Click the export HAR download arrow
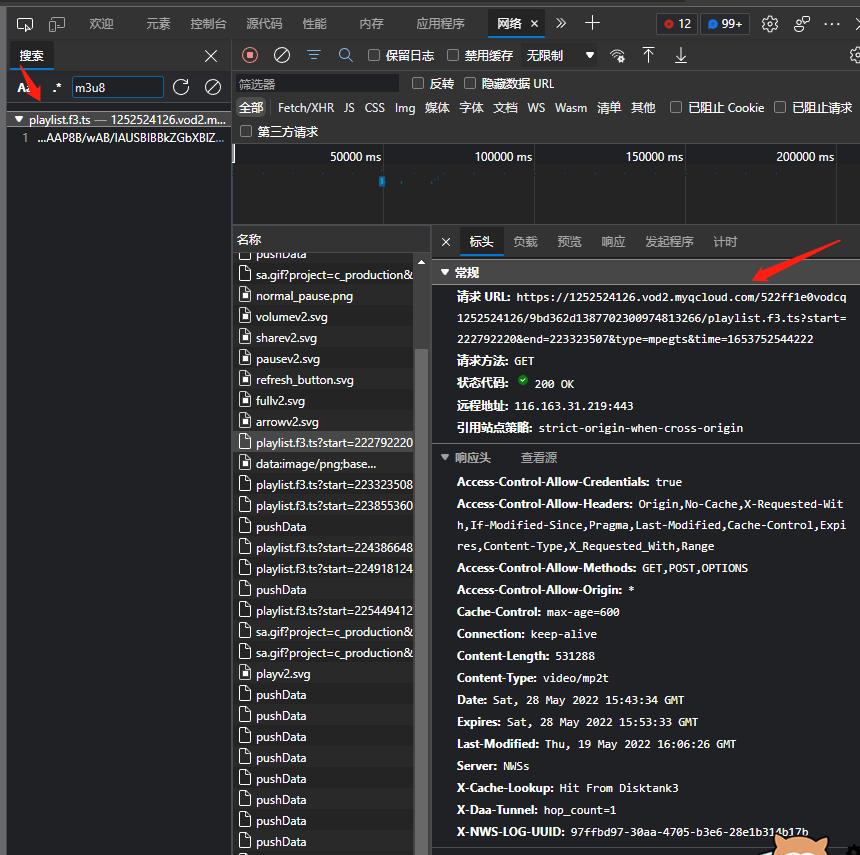Image resolution: width=860 pixels, height=855 pixels. [x=681, y=55]
